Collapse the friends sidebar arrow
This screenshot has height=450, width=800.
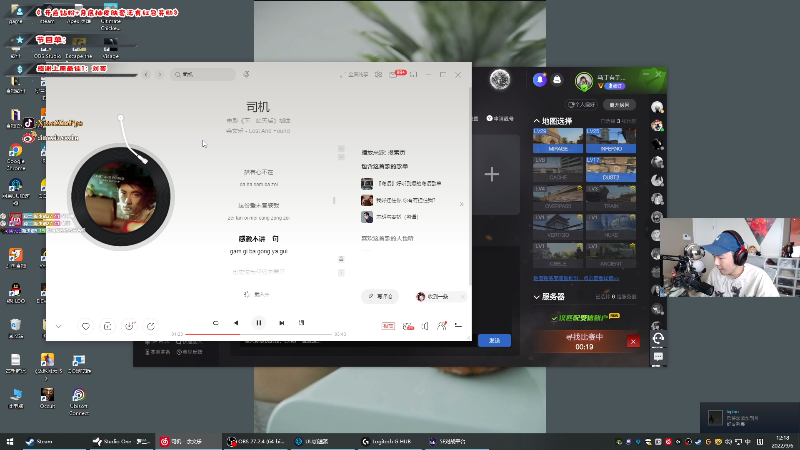pos(647,230)
